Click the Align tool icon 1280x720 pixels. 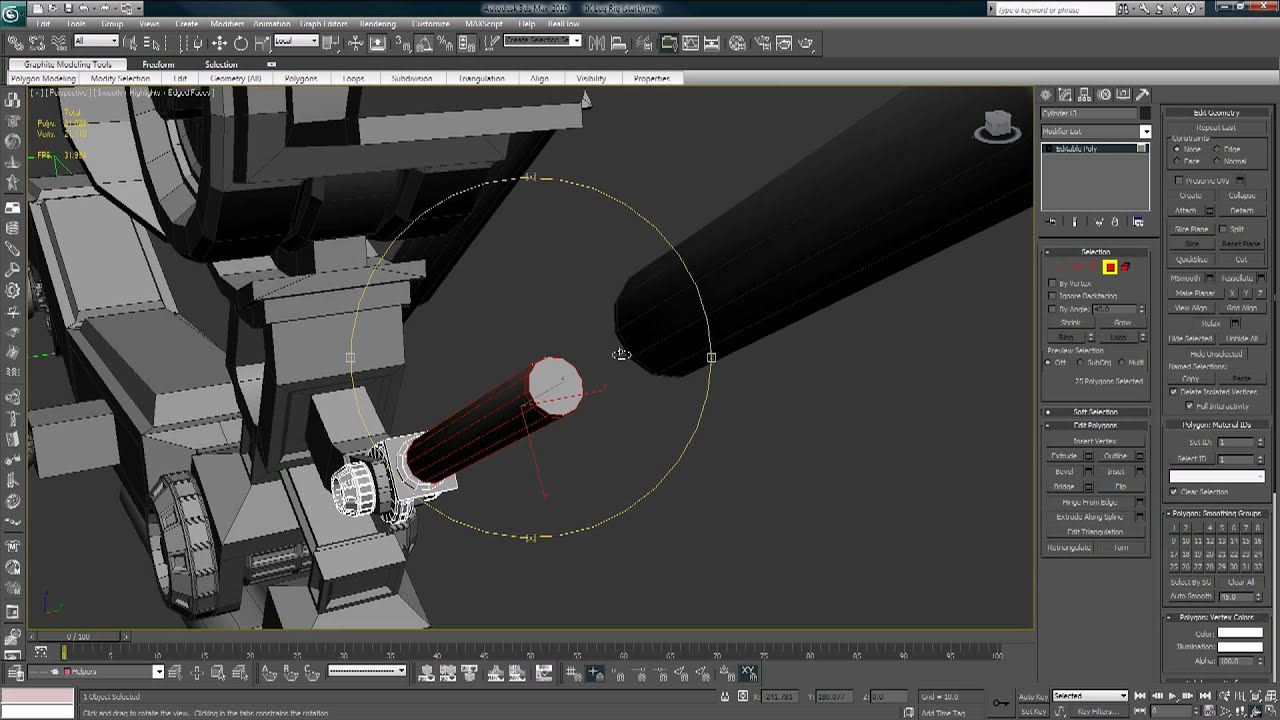621,43
